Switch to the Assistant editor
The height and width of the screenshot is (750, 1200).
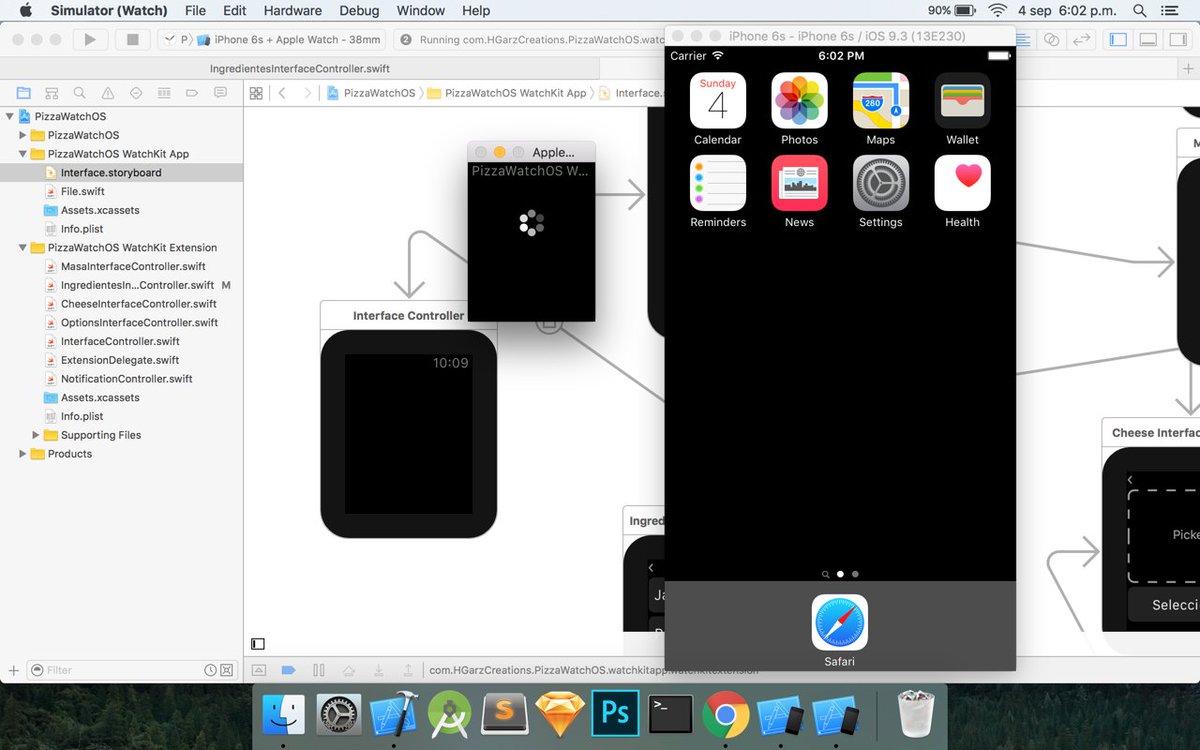coord(1051,40)
